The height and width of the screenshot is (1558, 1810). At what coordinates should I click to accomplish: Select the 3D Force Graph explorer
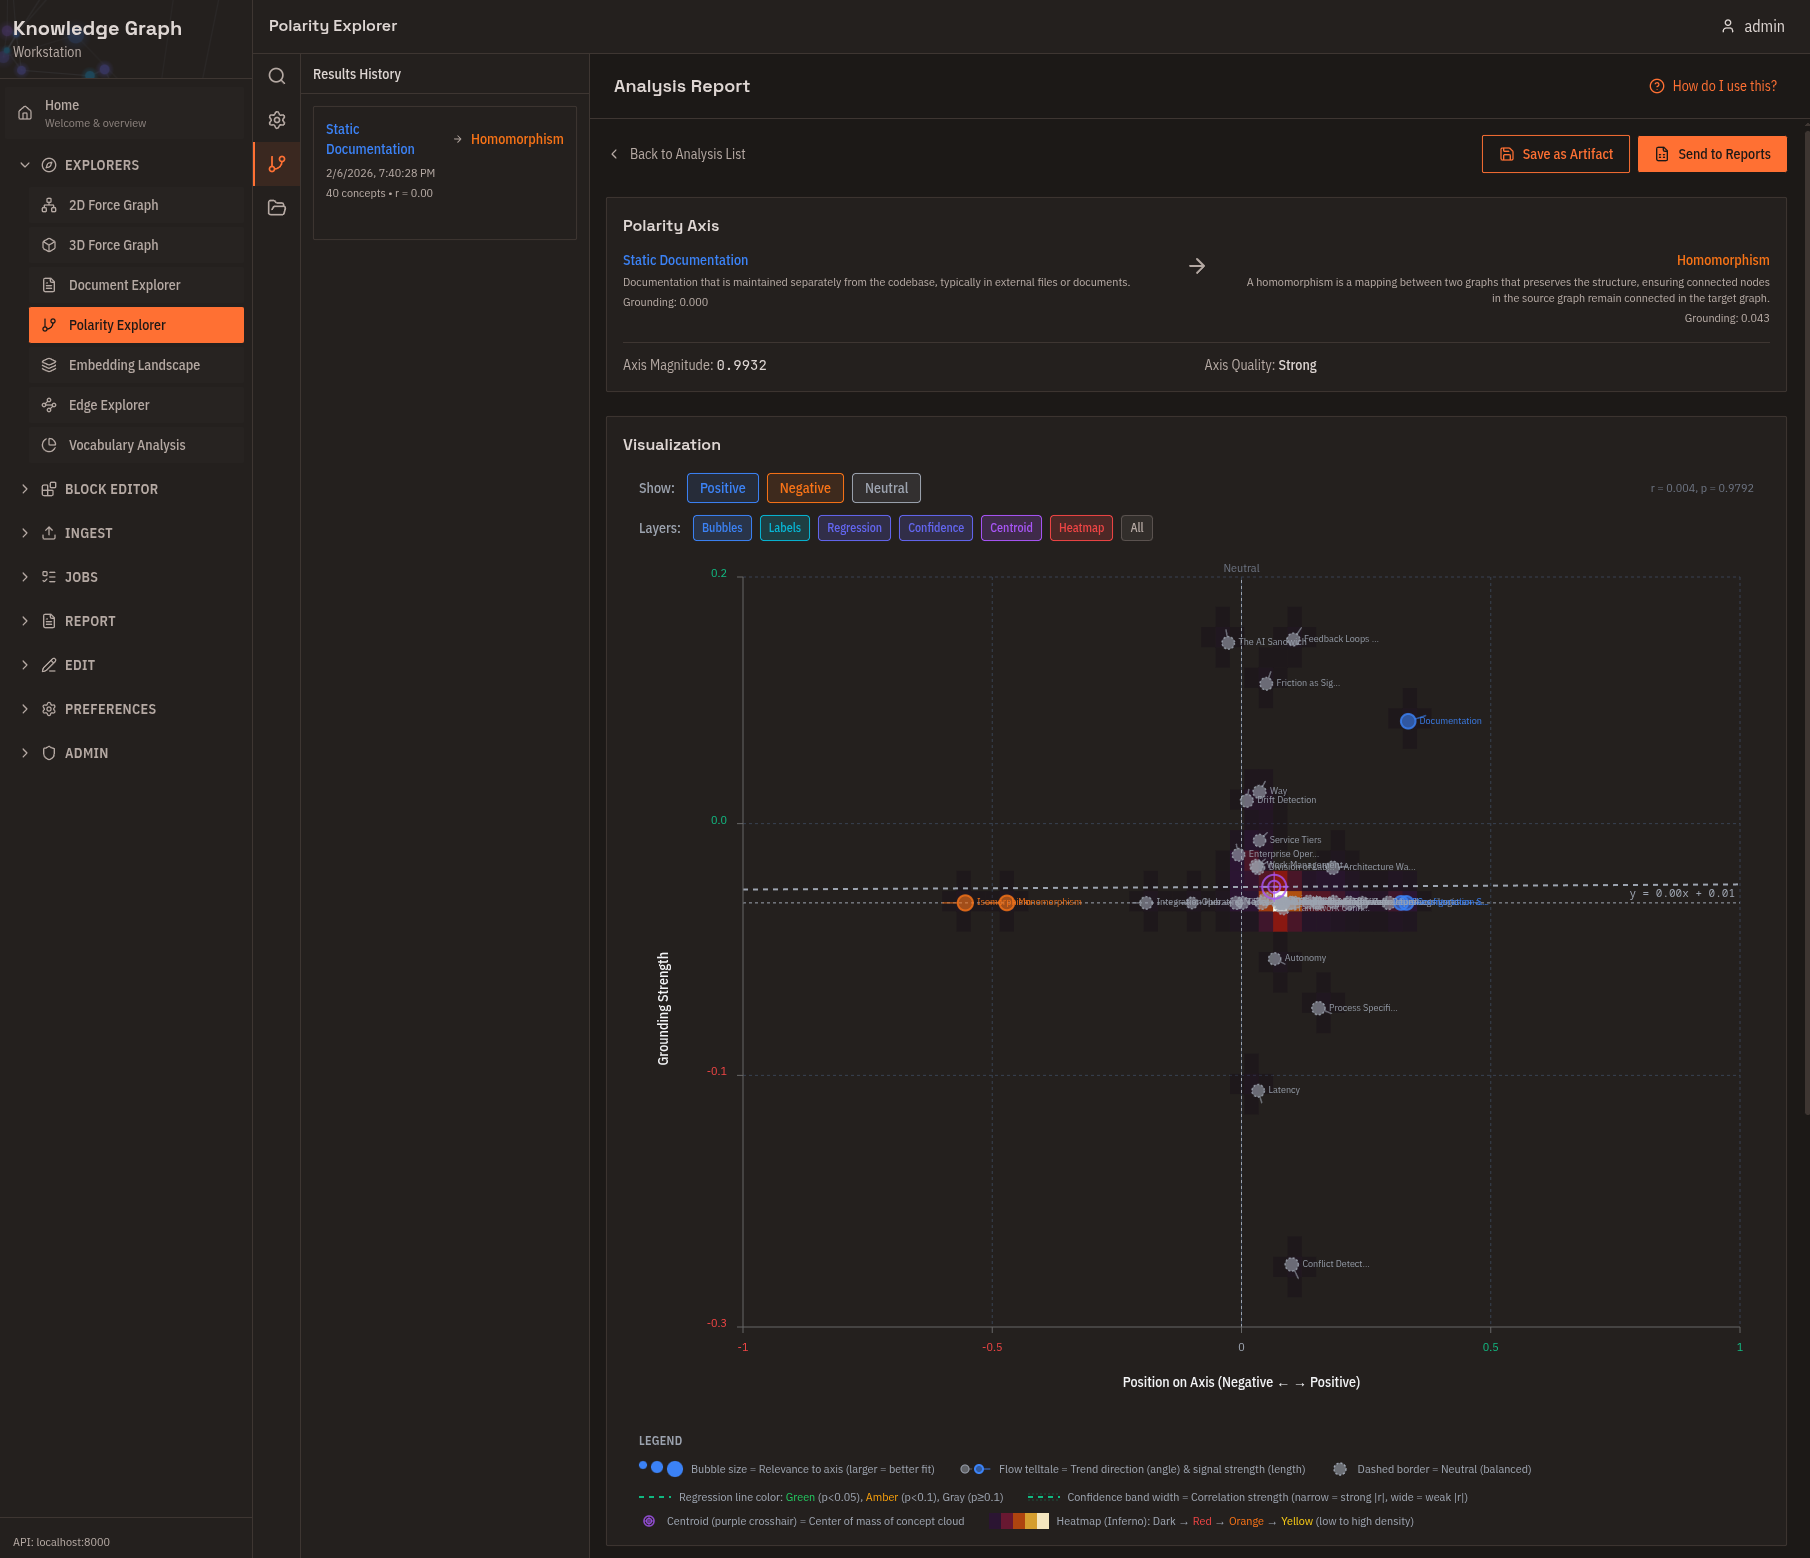tap(113, 244)
